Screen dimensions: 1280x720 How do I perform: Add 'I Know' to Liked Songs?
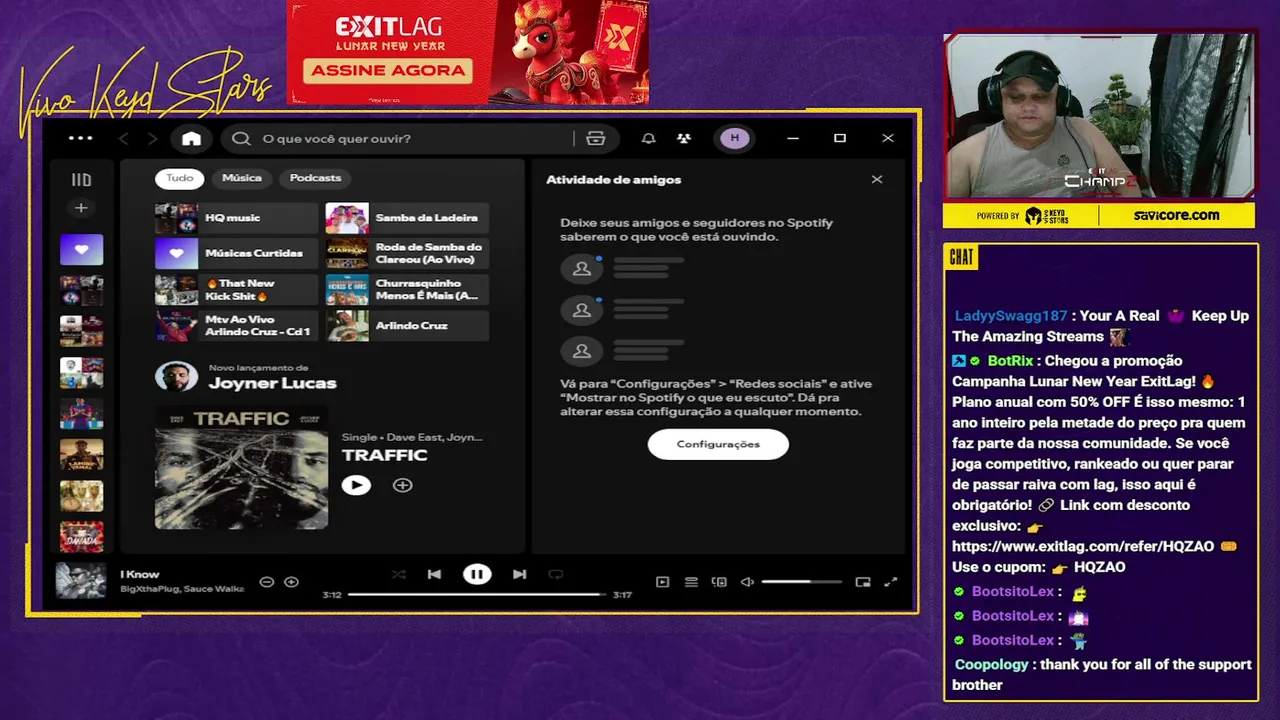291,582
